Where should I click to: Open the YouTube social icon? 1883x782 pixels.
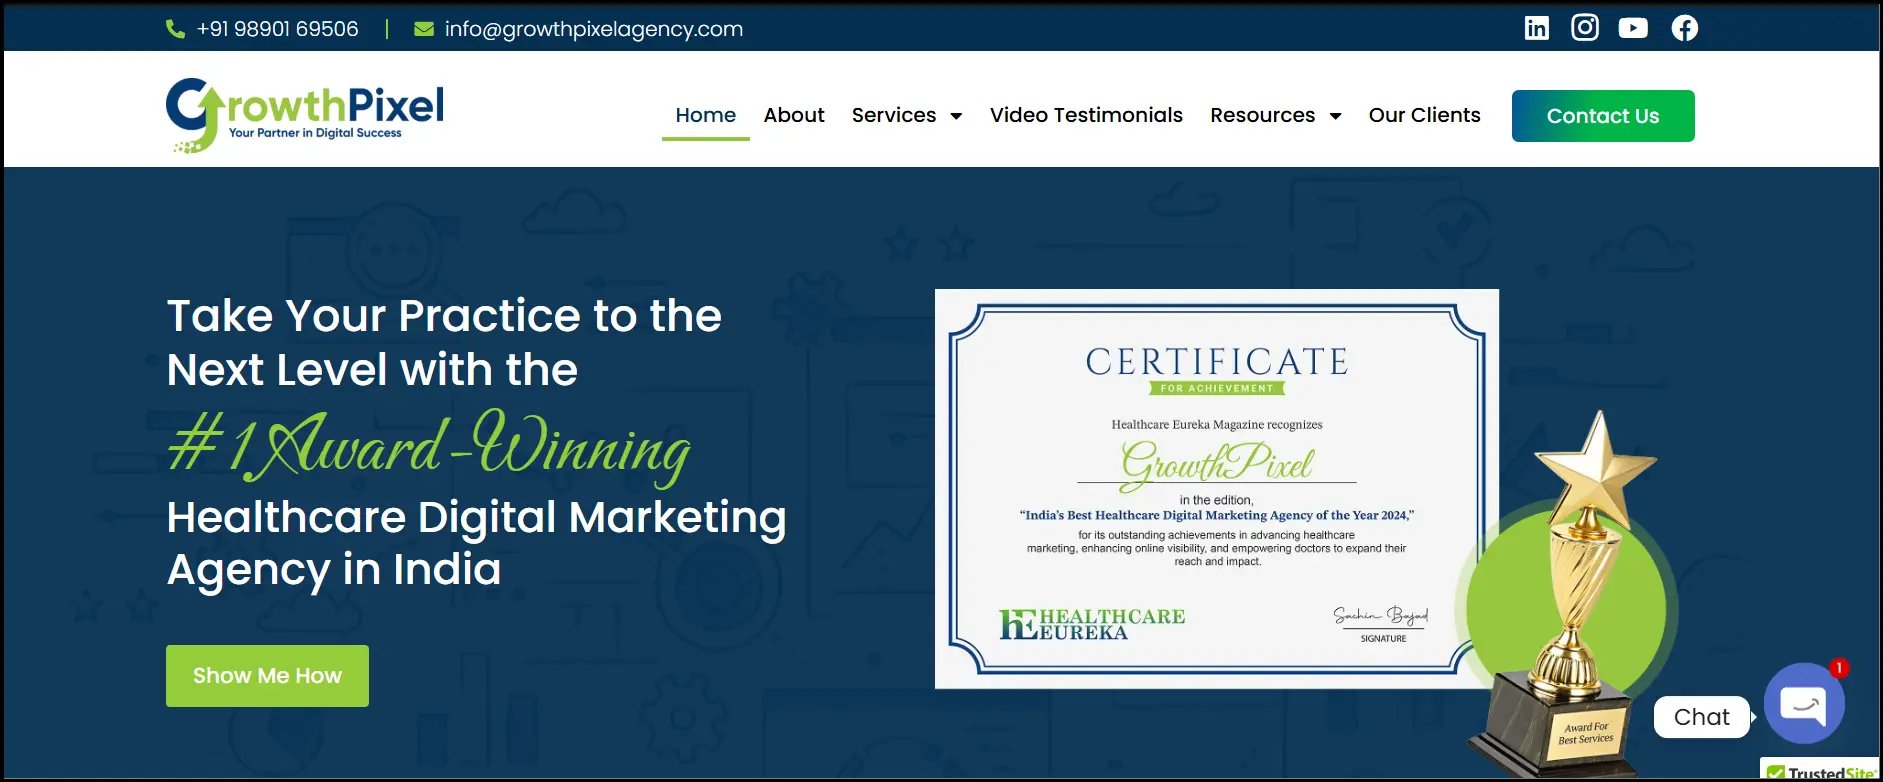[1633, 28]
